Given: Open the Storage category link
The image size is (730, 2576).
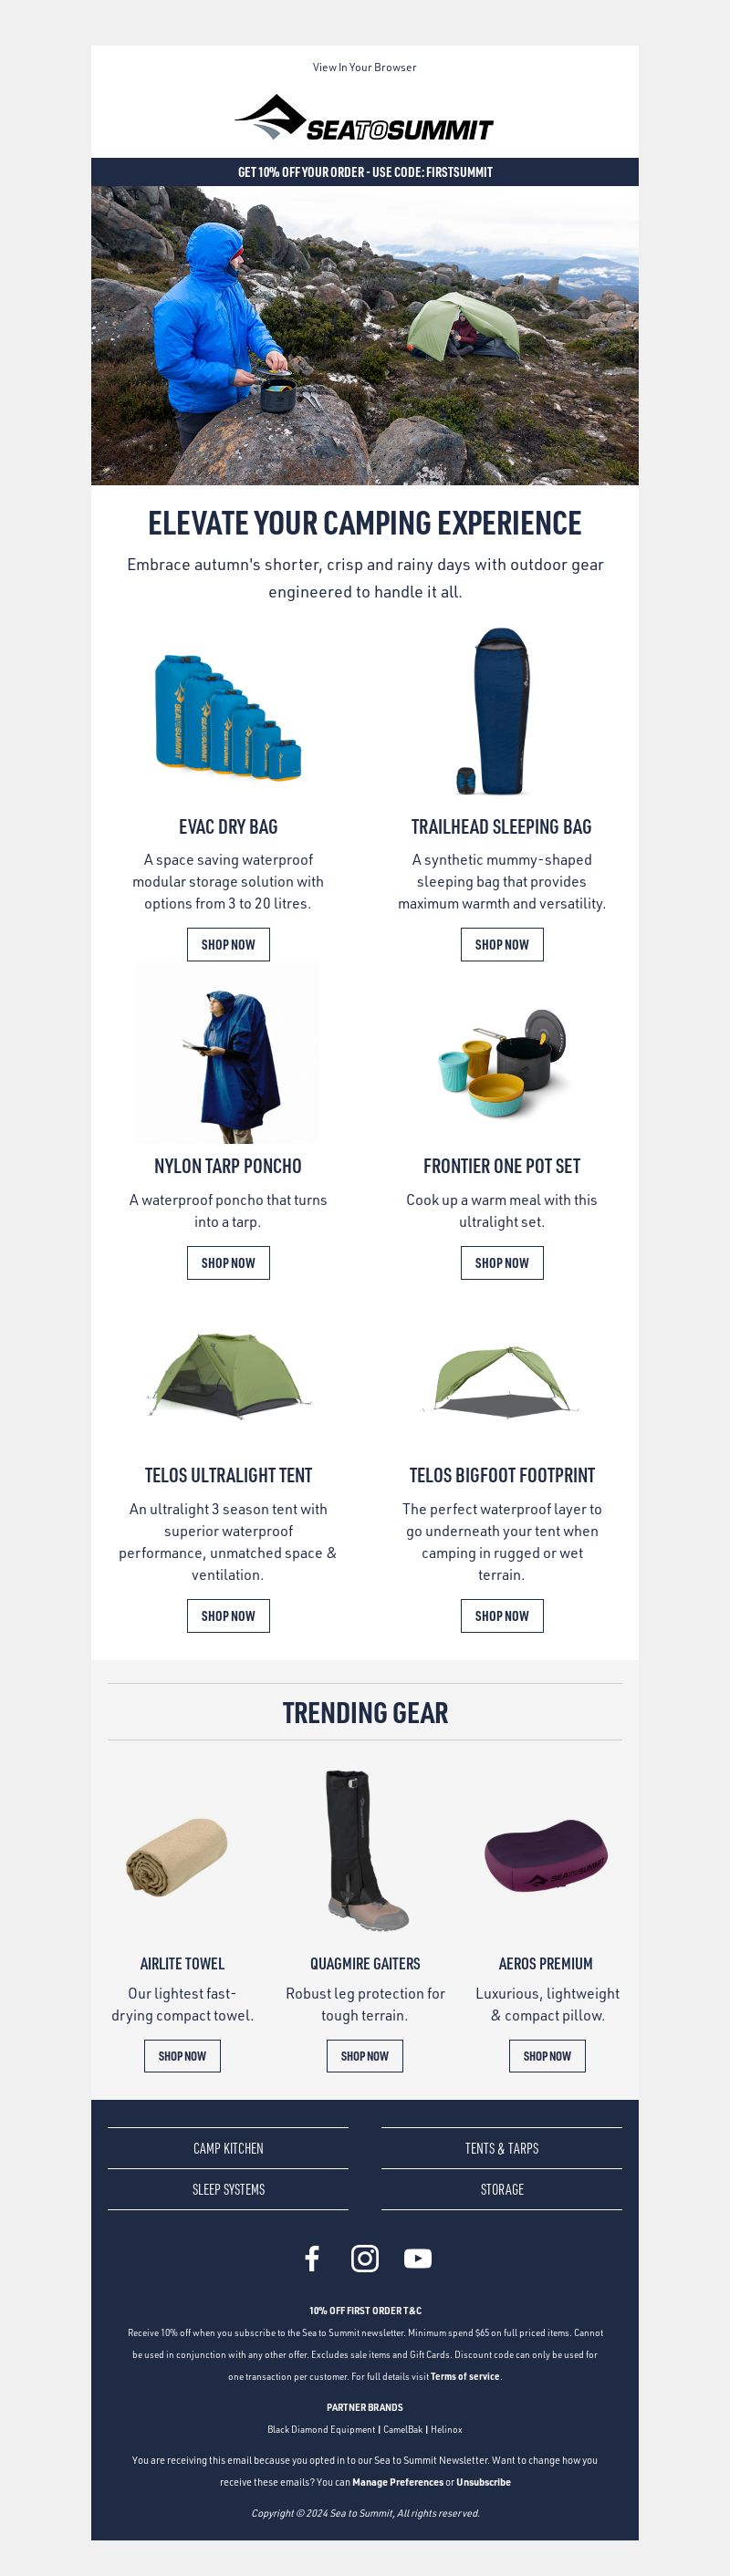Looking at the screenshot, I should click(502, 2189).
